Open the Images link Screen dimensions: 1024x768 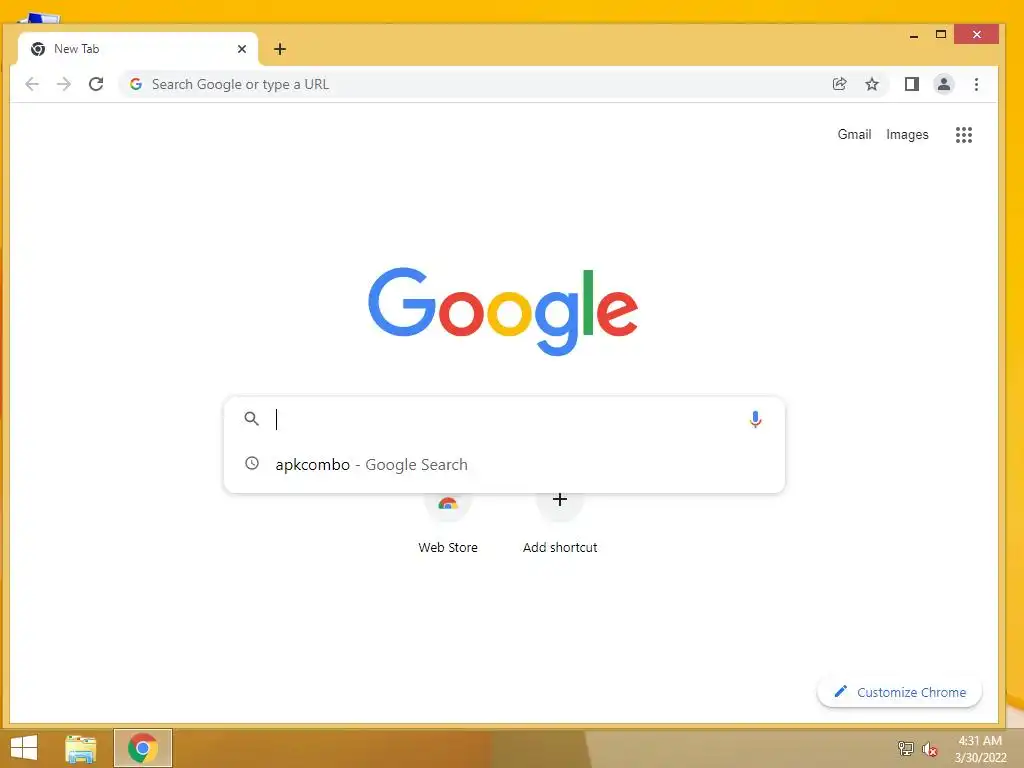[x=907, y=135]
